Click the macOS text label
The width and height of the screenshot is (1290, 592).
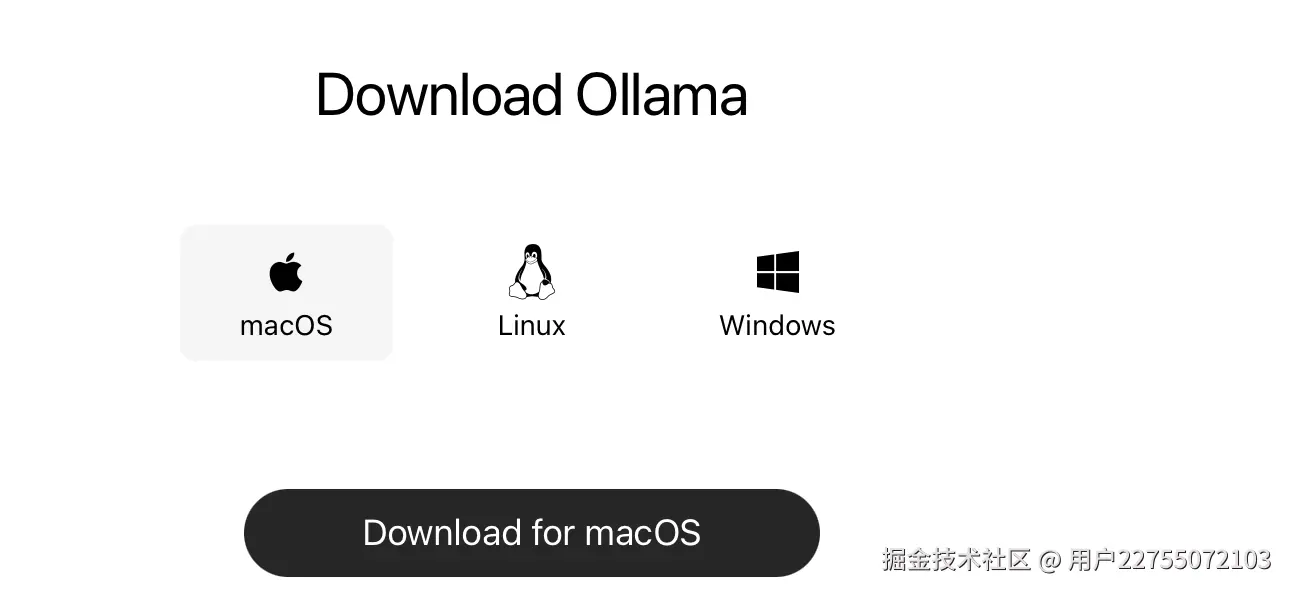286,326
